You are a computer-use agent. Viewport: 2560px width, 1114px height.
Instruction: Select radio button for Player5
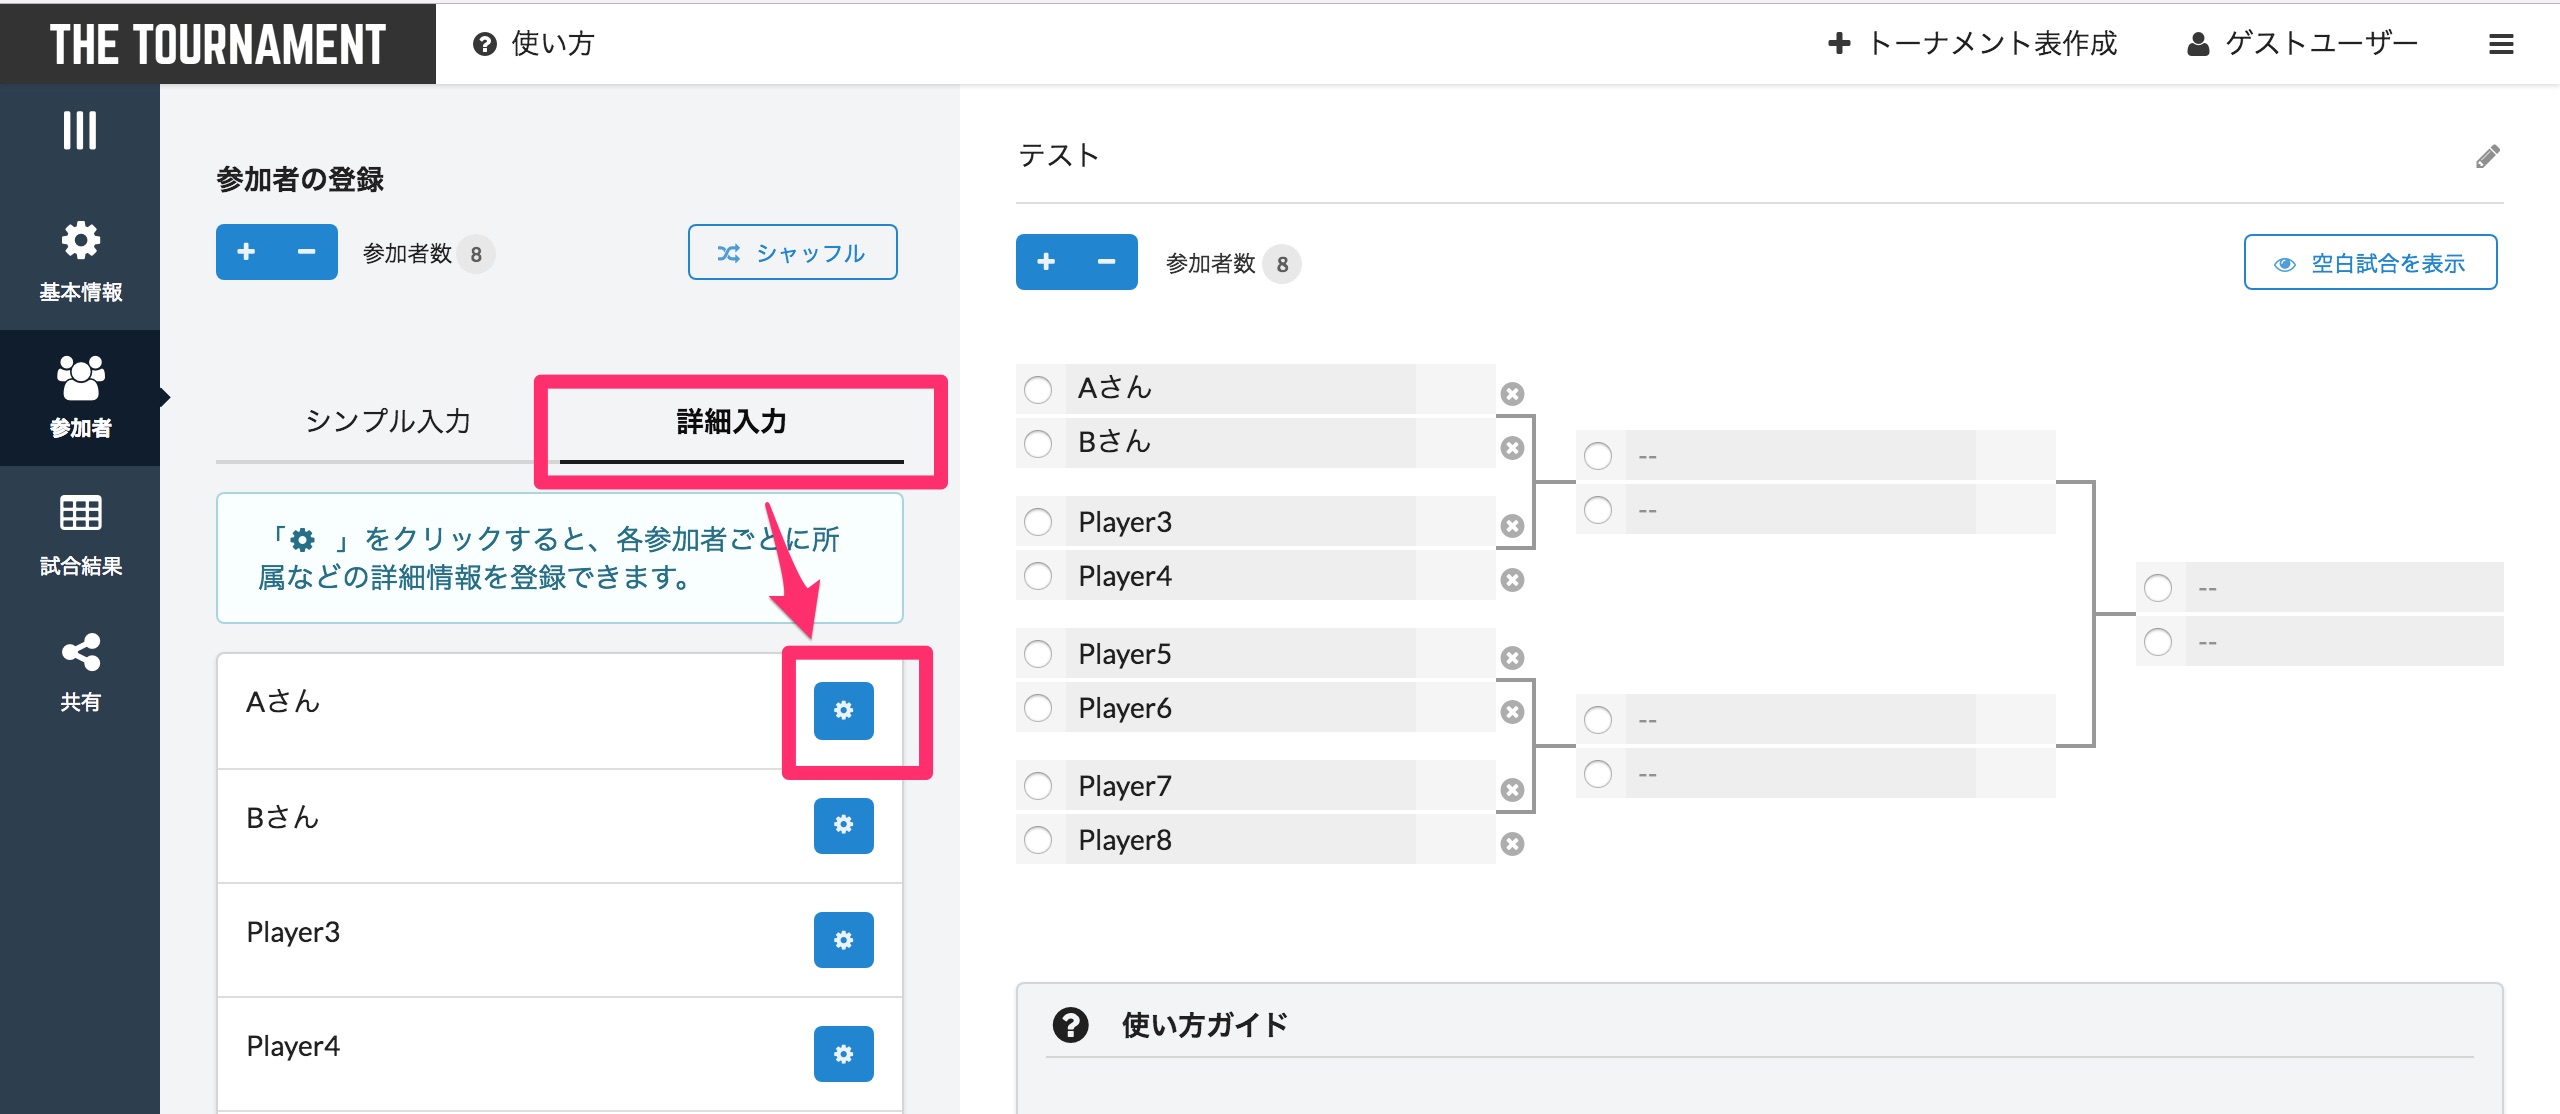tap(1040, 653)
